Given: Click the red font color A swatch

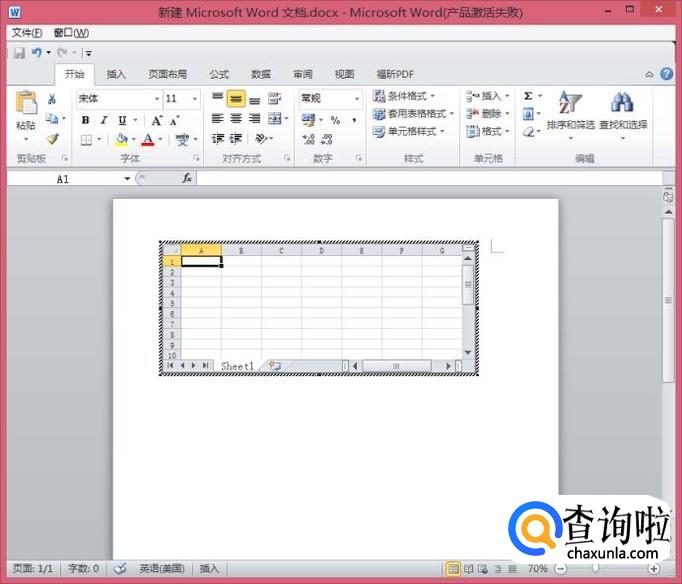Looking at the screenshot, I should point(148,140).
